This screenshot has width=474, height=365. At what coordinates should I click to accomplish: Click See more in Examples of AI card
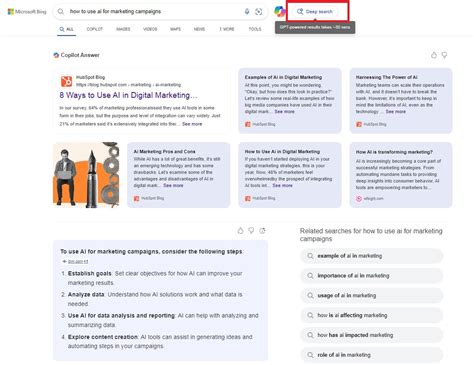(284, 112)
